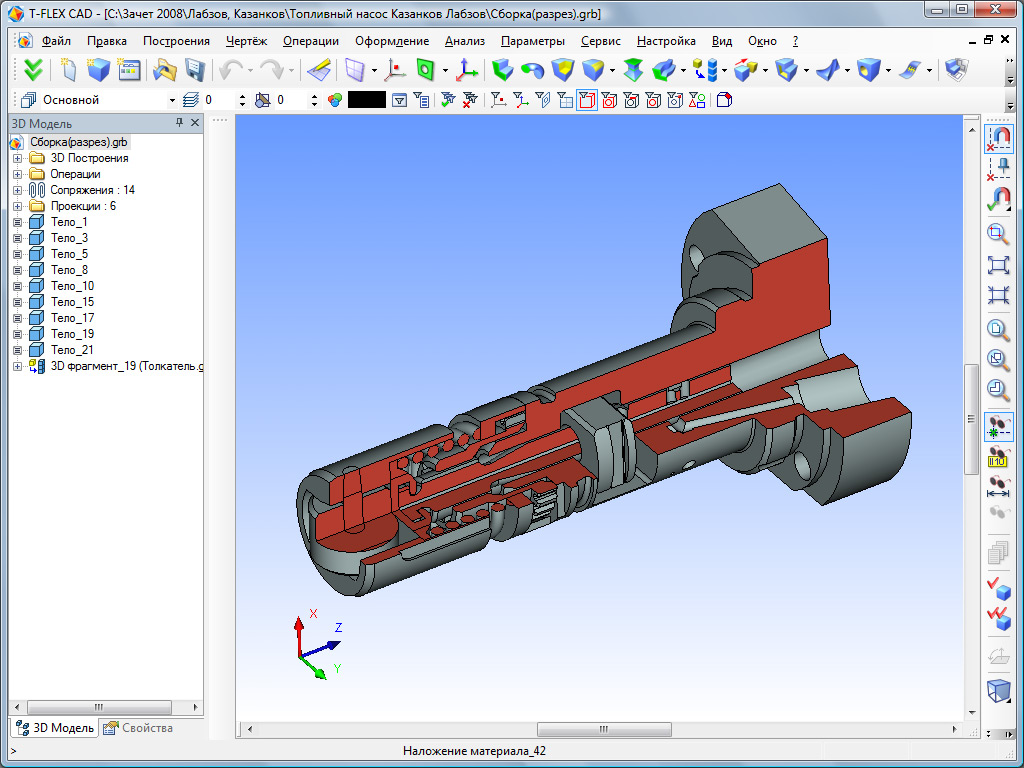This screenshot has width=1024, height=768.
Task: Toggle the highlighted selection filter button
Action: pos(586,100)
